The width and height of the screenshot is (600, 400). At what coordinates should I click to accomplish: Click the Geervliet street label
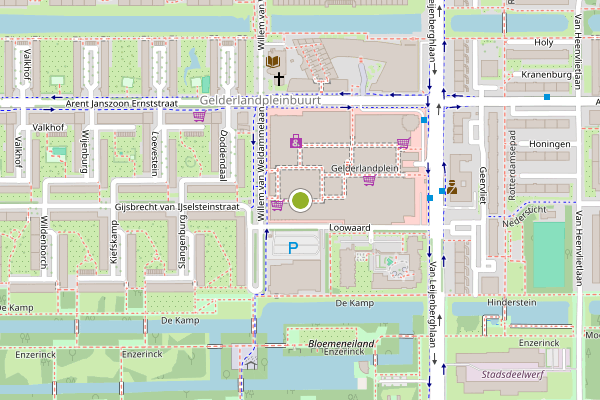(x=483, y=185)
